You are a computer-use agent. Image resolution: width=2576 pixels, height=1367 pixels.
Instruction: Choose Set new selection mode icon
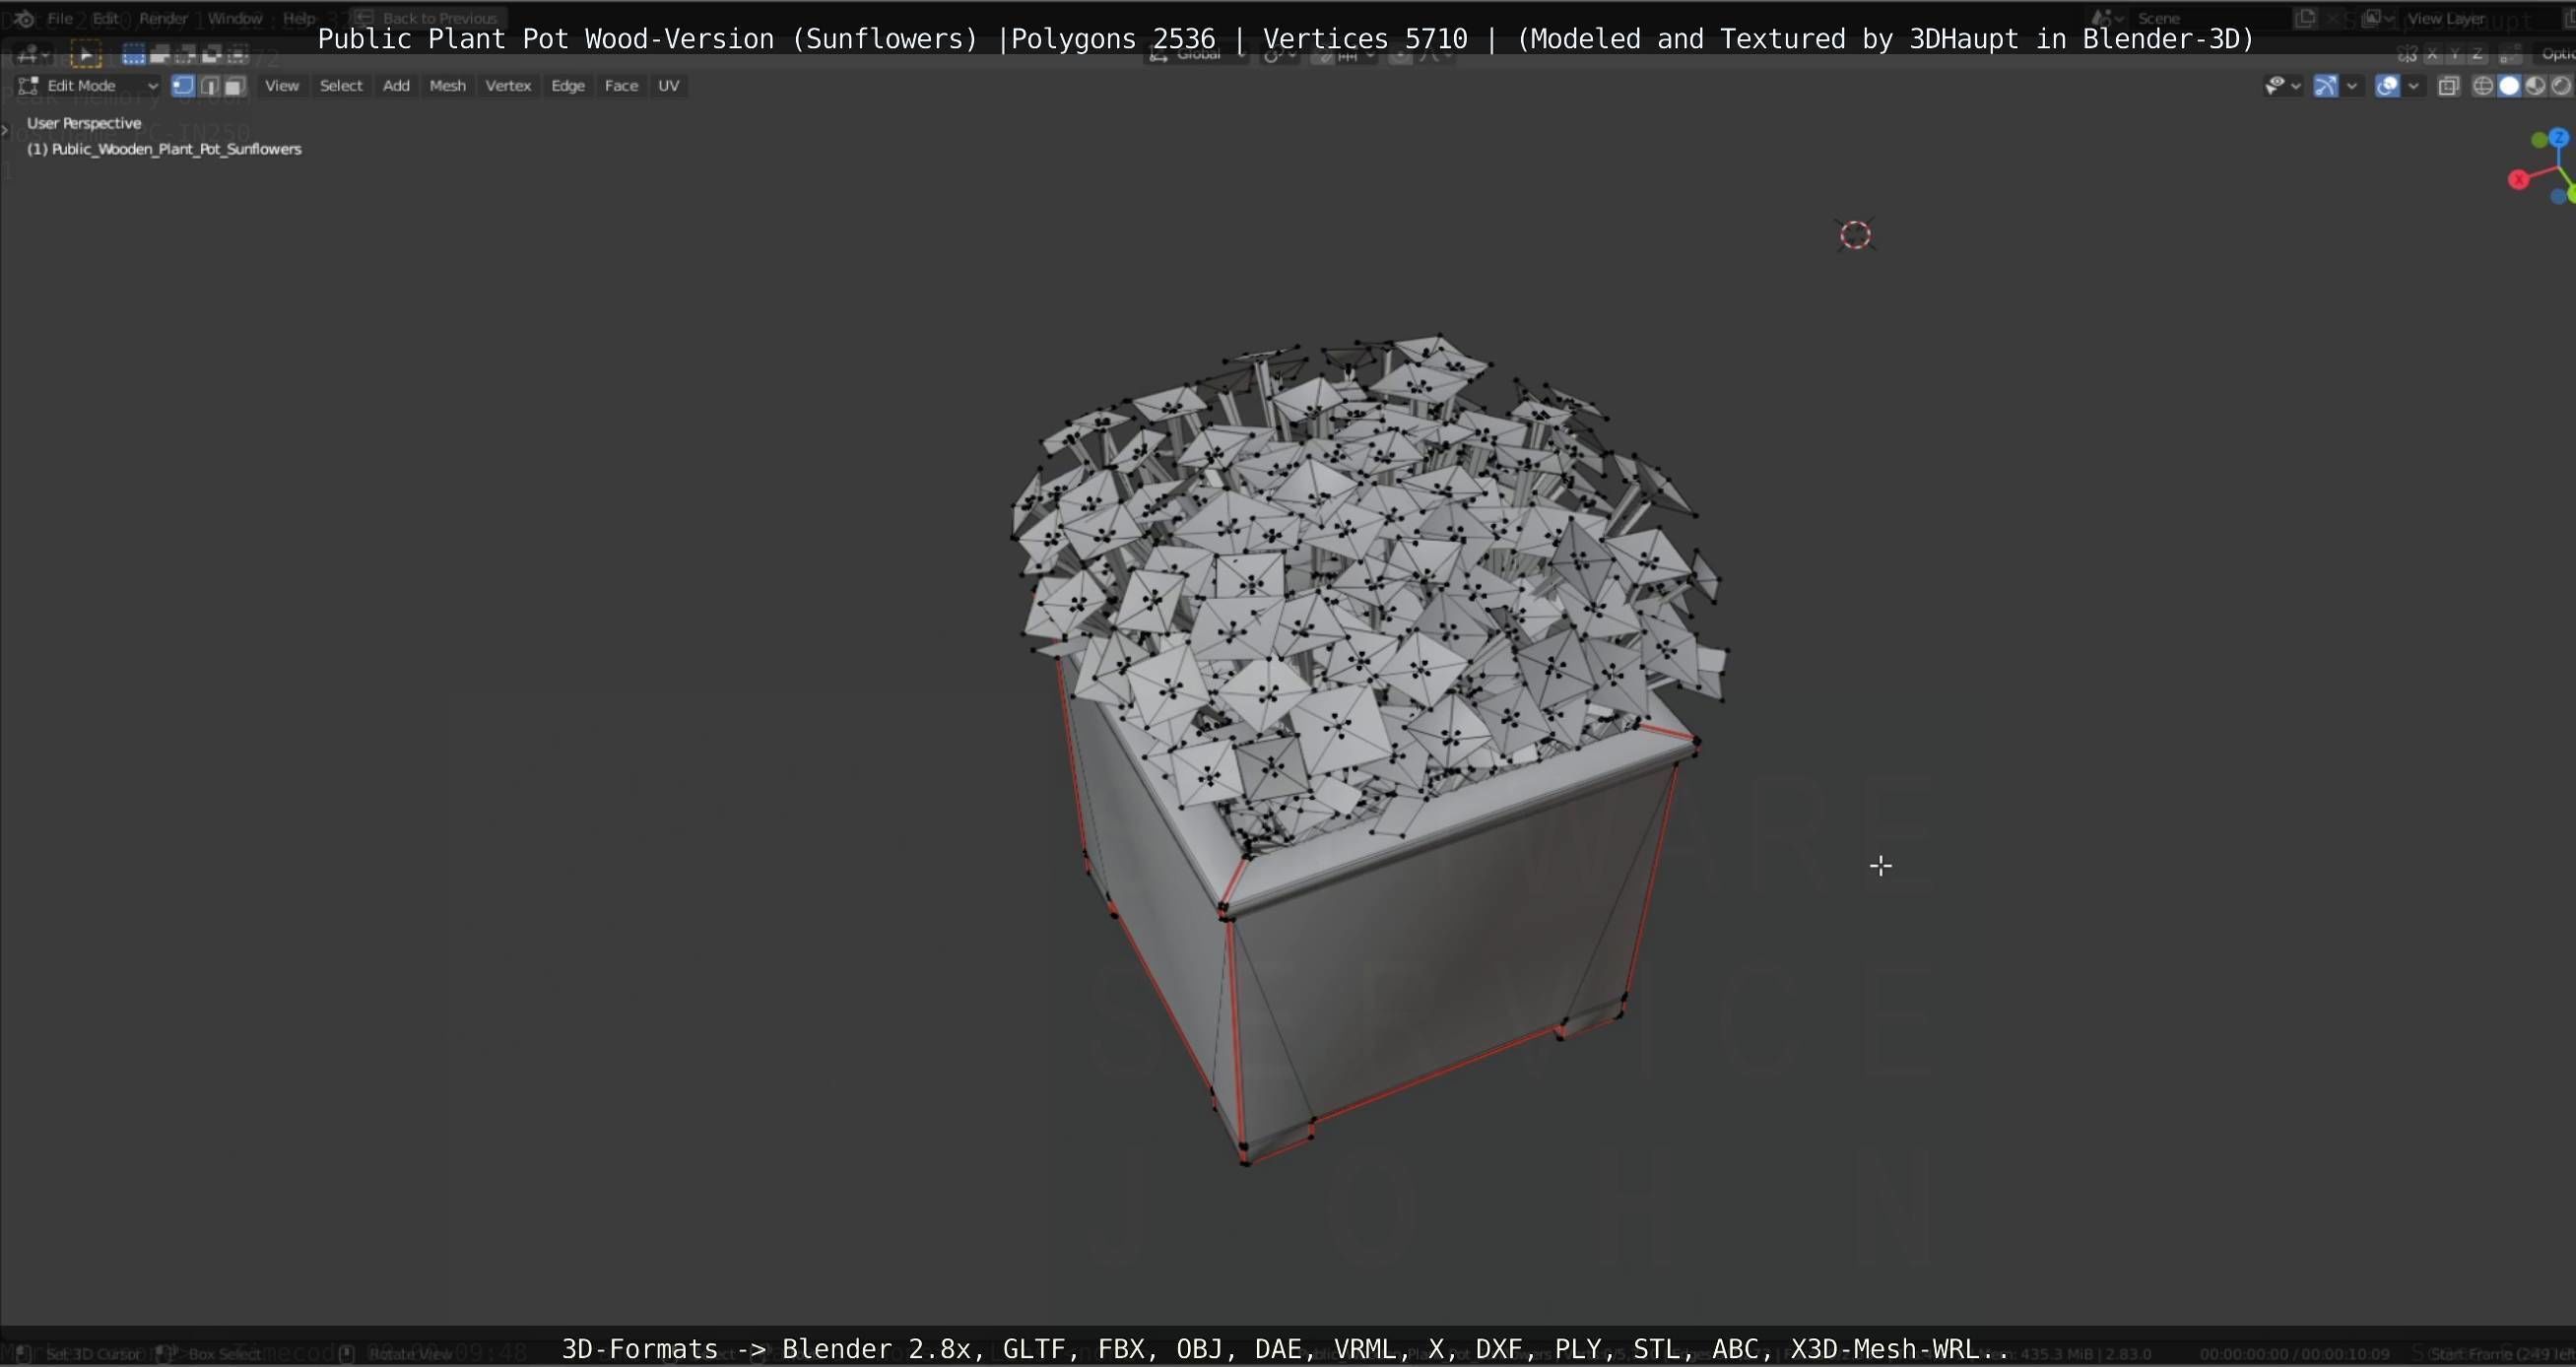pyautogui.click(x=133, y=54)
